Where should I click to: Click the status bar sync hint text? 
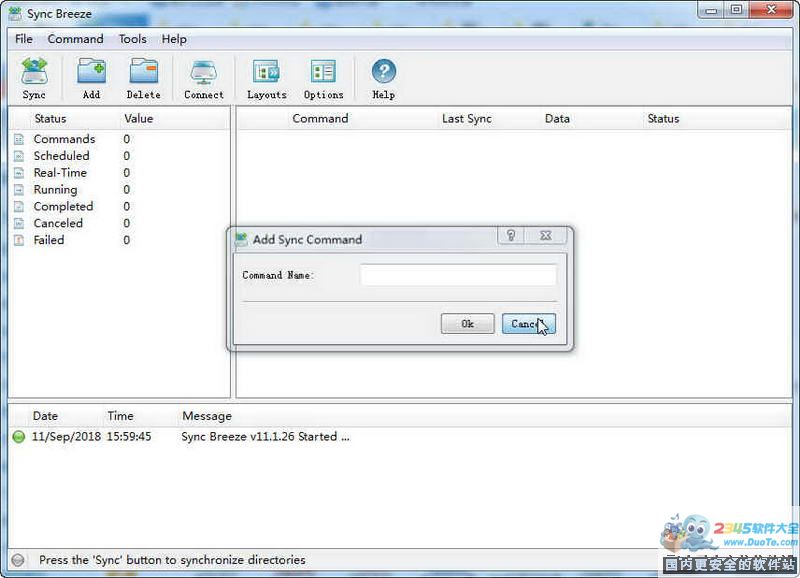coord(172,560)
